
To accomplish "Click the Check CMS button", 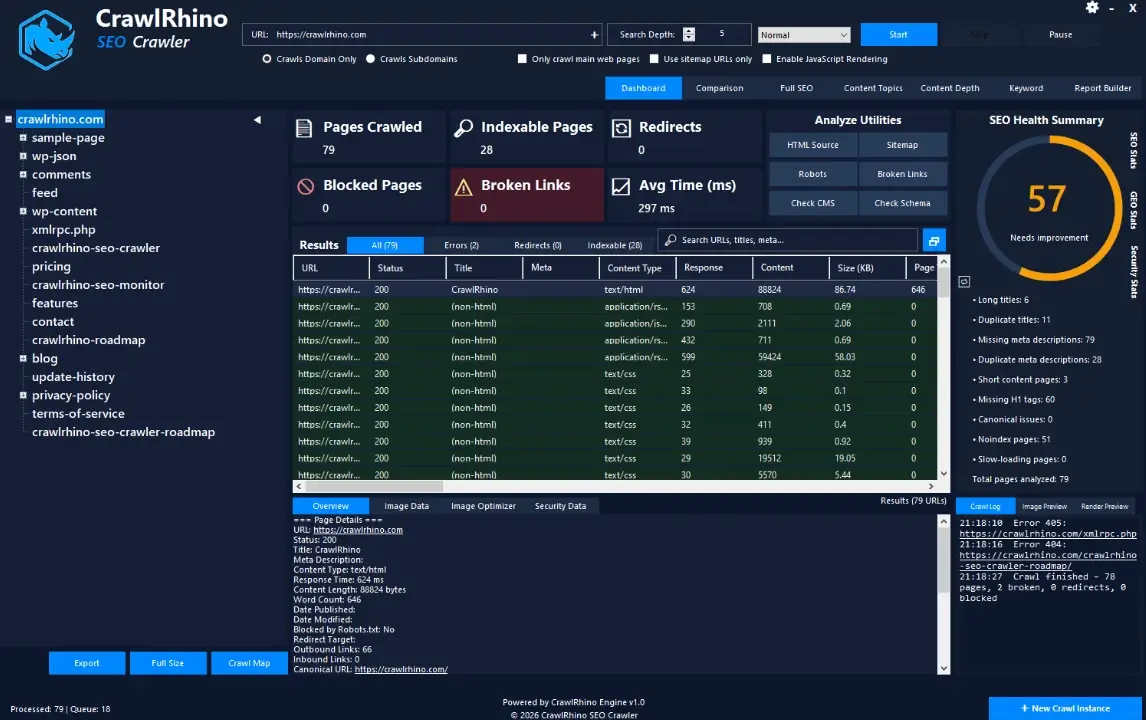I will point(813,203).
